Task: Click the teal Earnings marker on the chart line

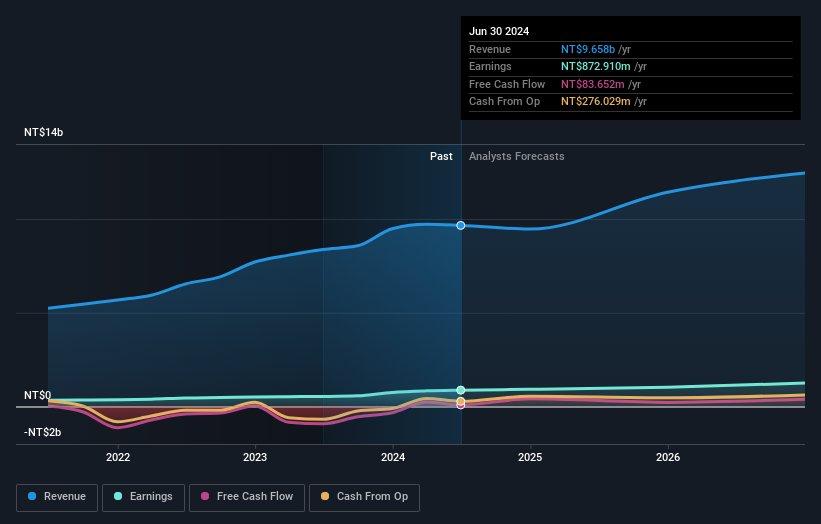Action: point(461,390)
